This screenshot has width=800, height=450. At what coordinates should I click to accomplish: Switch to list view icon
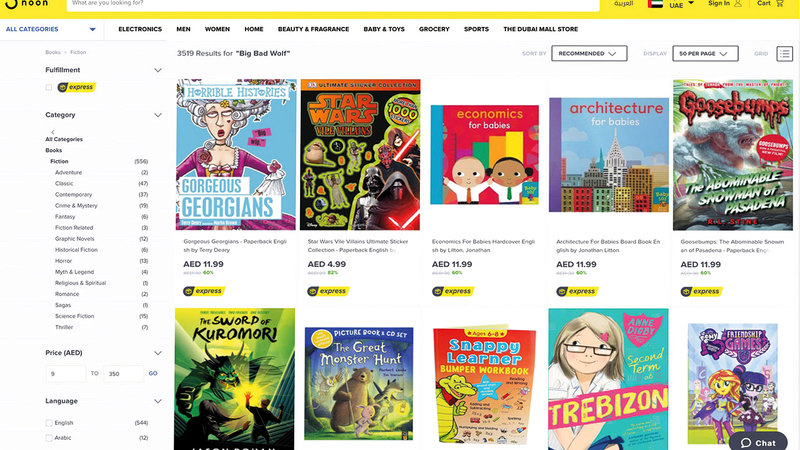[x=785, y=54]
